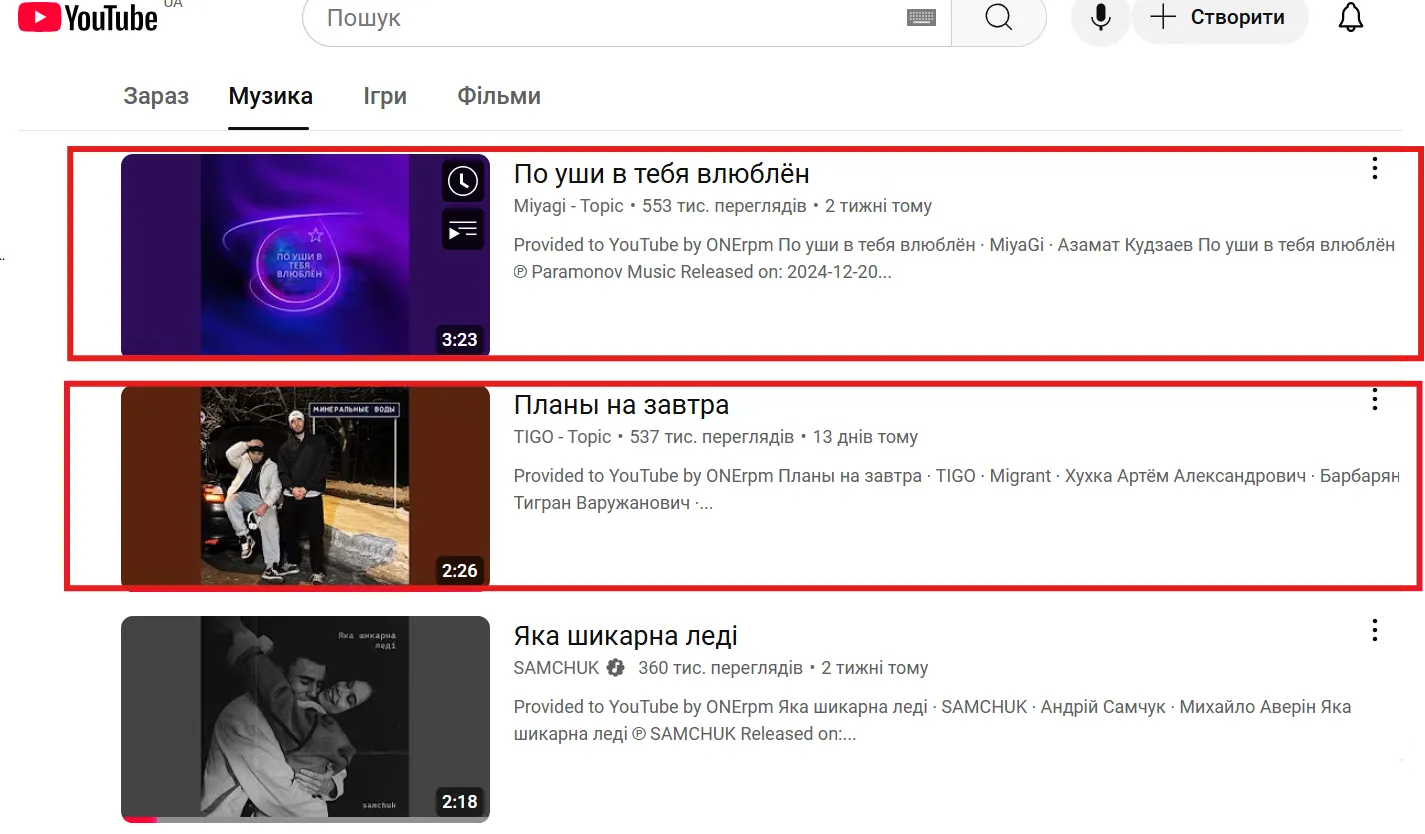Open options menu for 'Яка шикарна леді'
Image resolution: width=1425 pixels, height=834 pixels.
tap(1375, 631)
